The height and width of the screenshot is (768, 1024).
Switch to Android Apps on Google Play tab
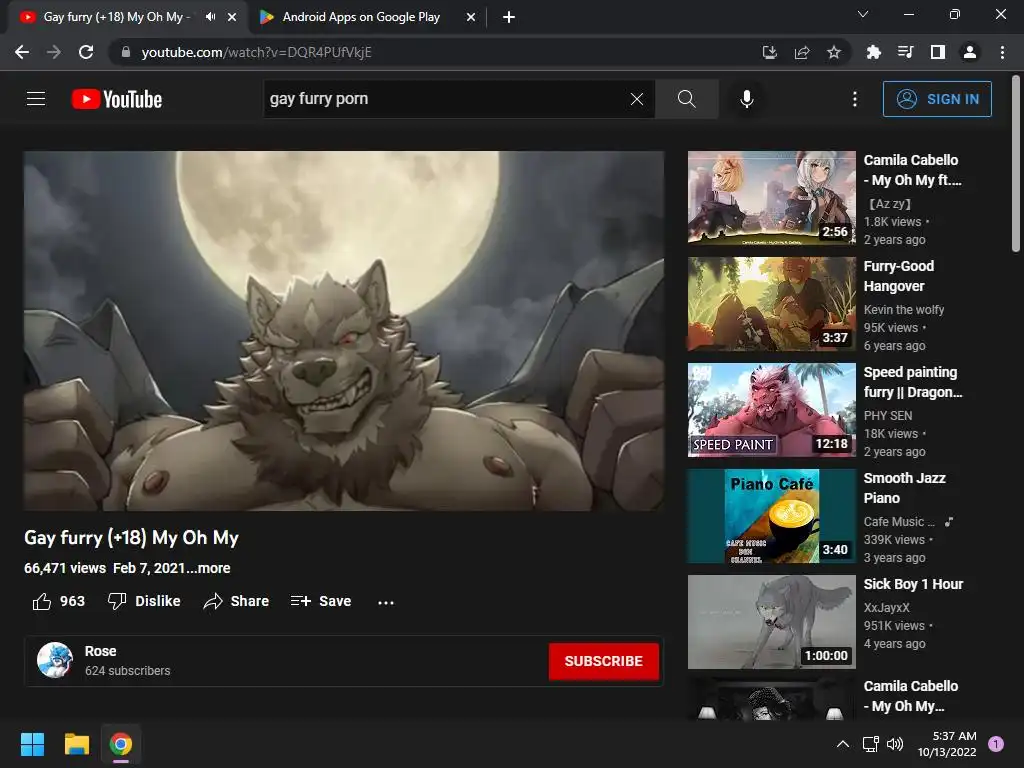pyautogui.click(x=360, y=17)
